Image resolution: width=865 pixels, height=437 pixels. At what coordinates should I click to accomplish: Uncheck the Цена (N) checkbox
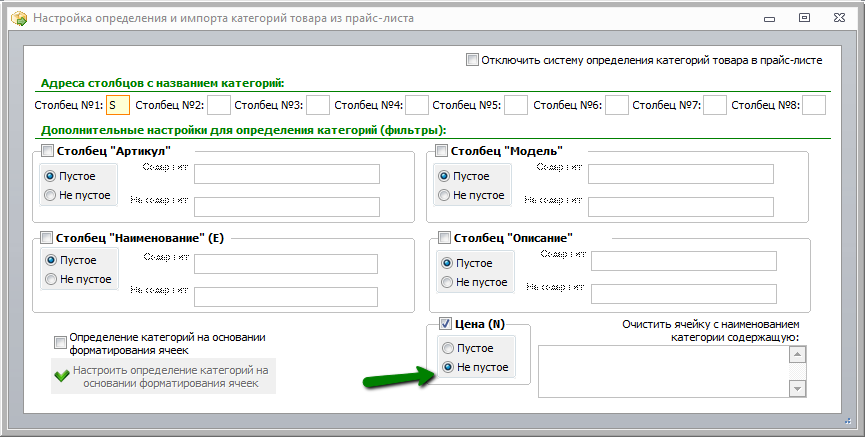pos(446,323)
